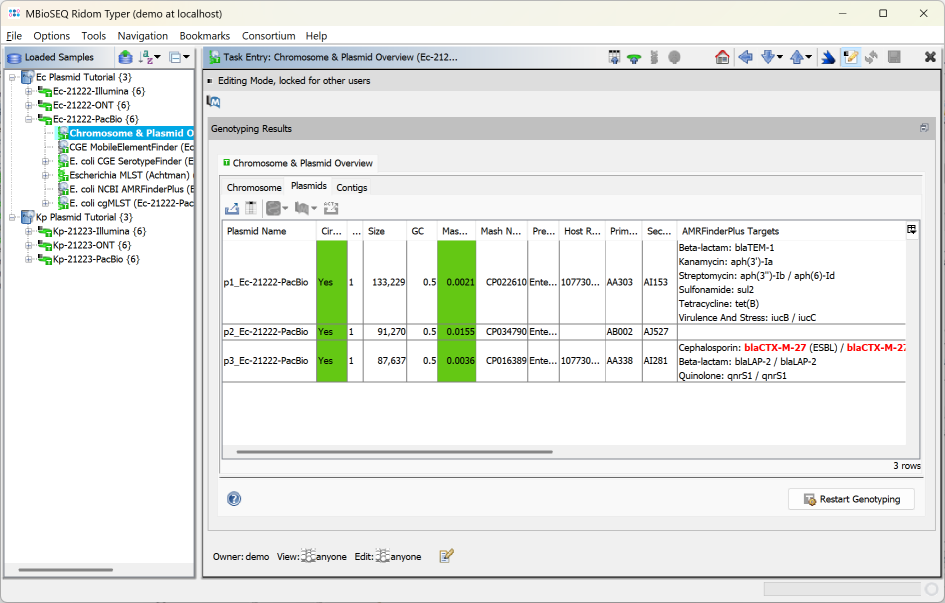The image size is (945, 603).
Task: Switch to the Contigs tab
Action: point(351,187)
